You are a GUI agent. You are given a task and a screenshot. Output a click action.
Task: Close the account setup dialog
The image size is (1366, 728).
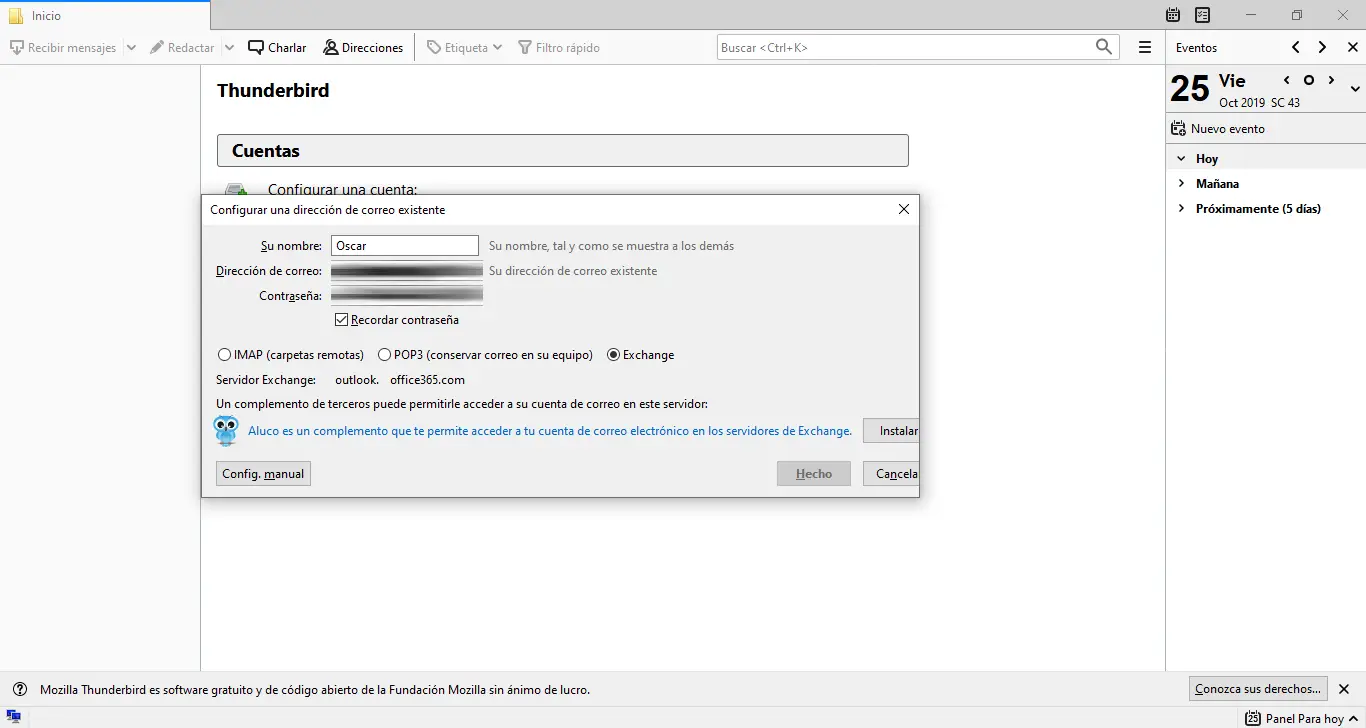point(904,210)
